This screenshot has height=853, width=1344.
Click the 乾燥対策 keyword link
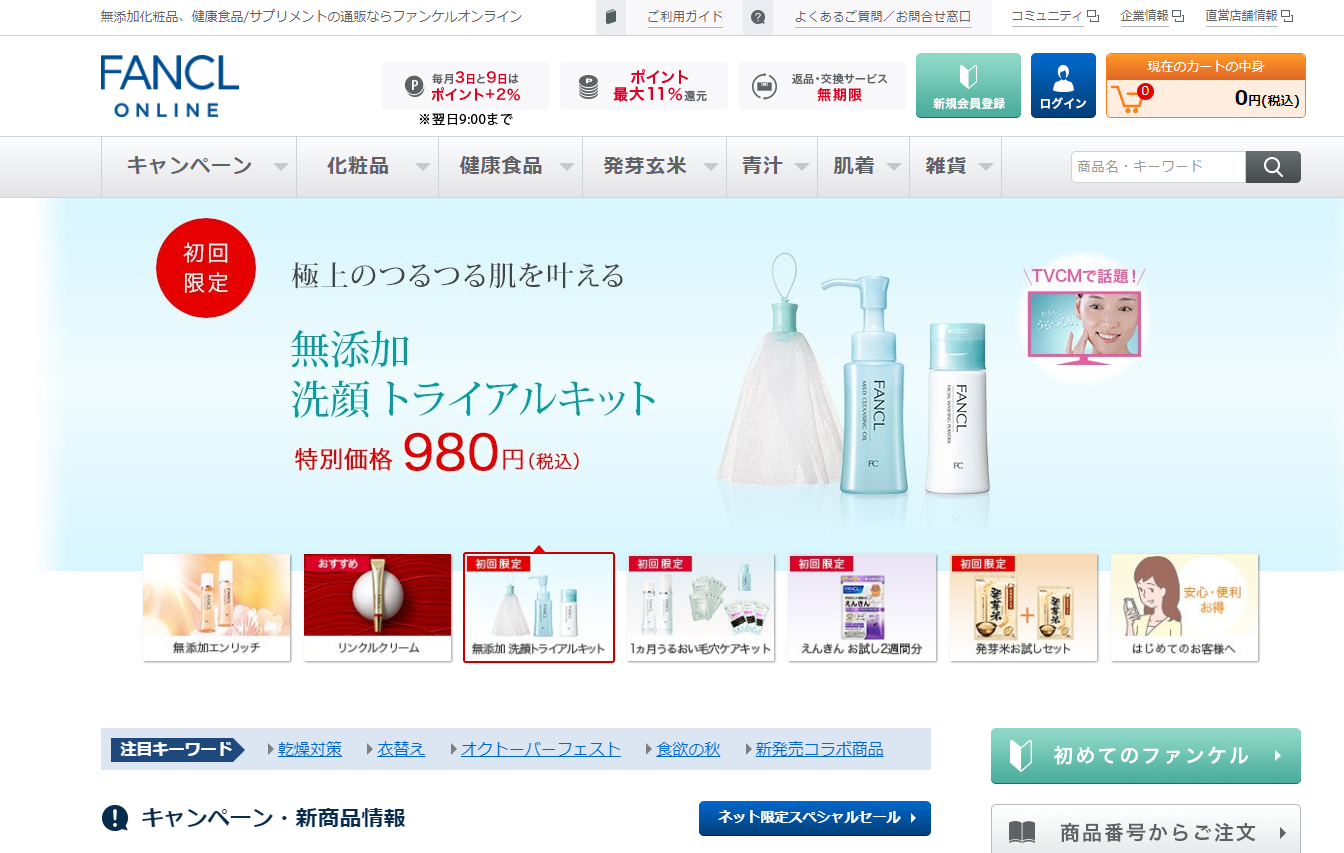tap(310, 749)
